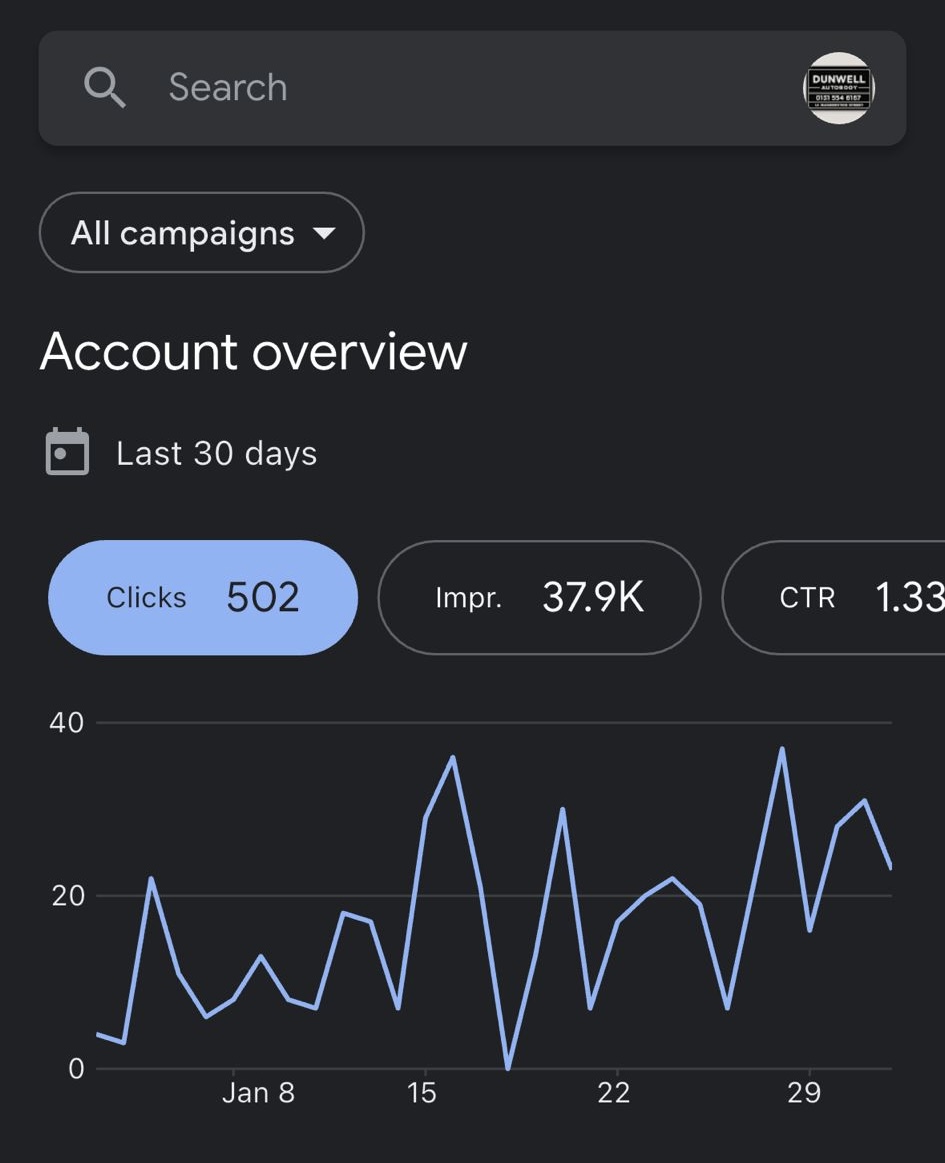Tap the magnifying glass search icon
Viewport: 945px width, 1163px height.
pos(105,88)
